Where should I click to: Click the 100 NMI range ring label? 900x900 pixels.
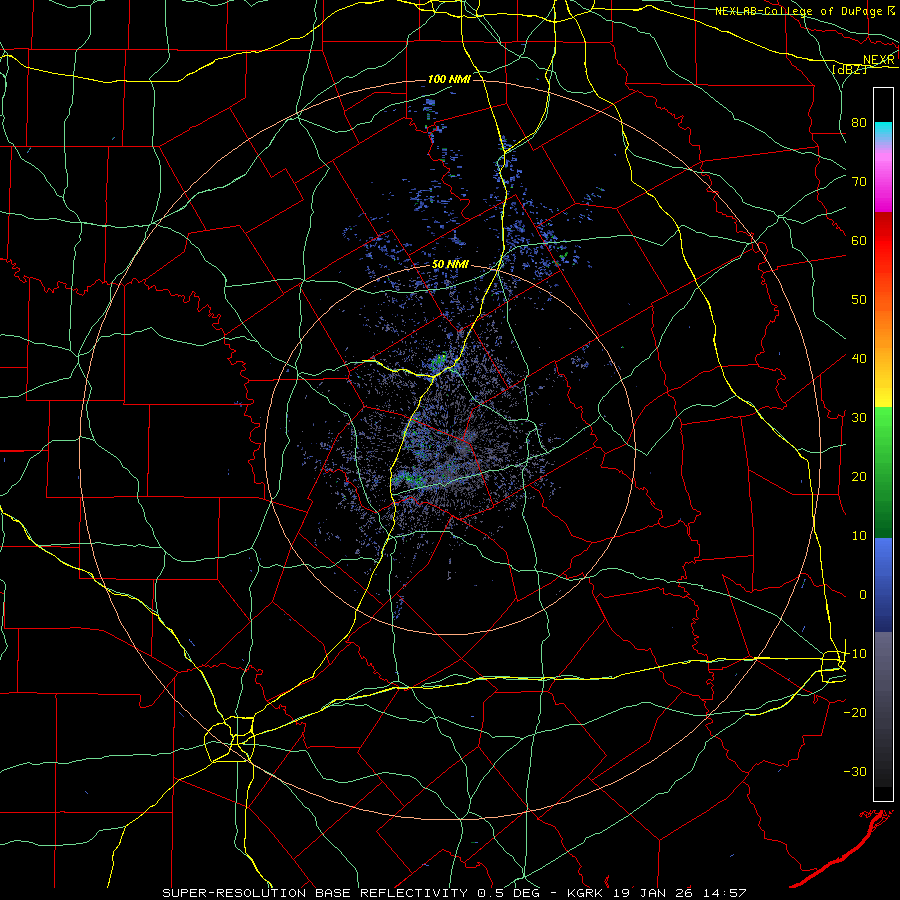pyautogui.click(x=449, y=79)
